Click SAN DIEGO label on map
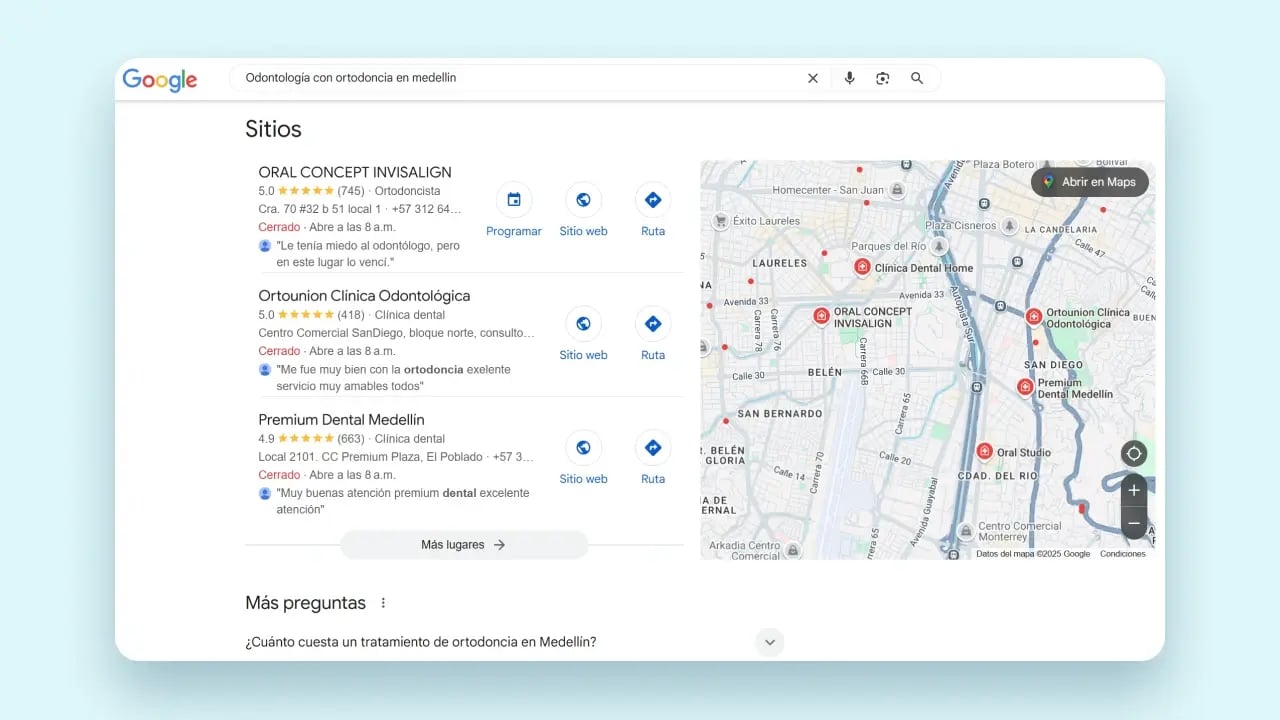 point(1054,365)
